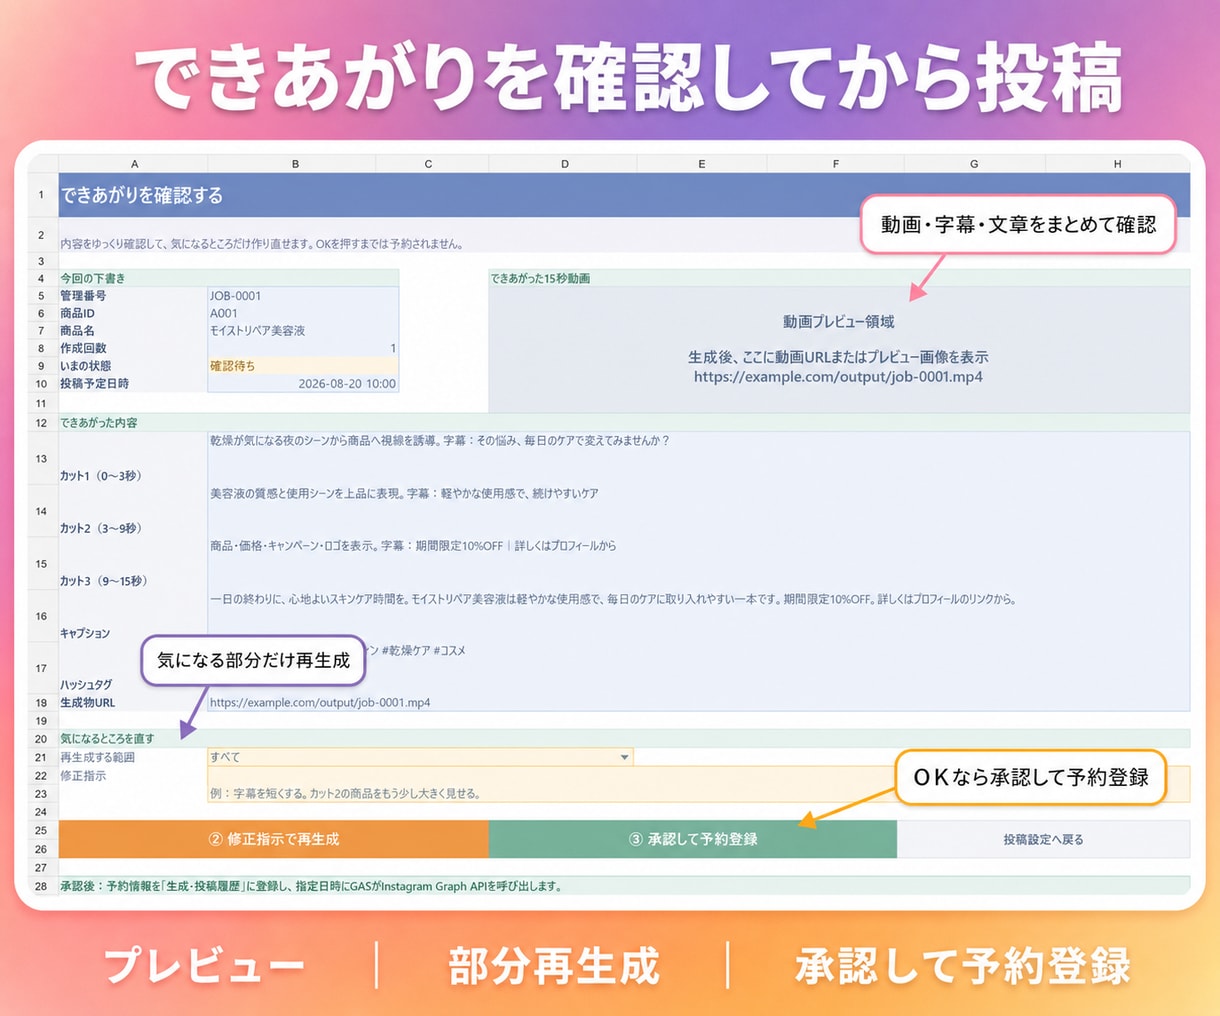
Task: Select column H header
Action: 1117,164
